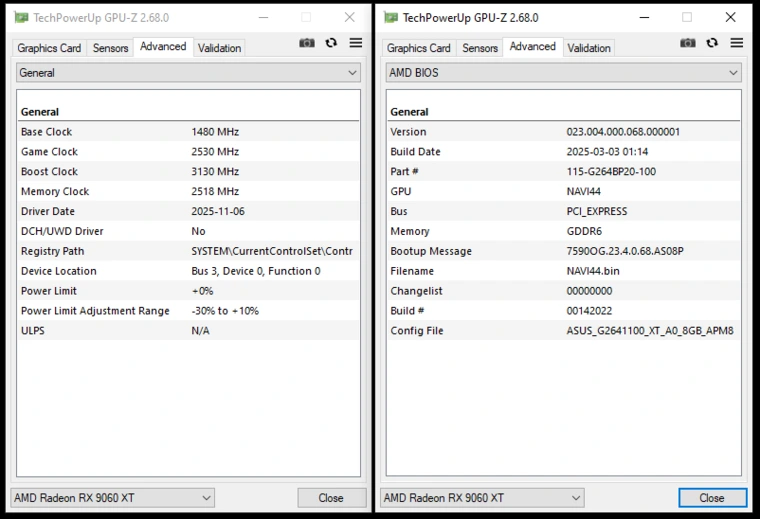Switch to Sensors tab in left window
This screenshot has height=519, width=760.
[x=110, y=48]
